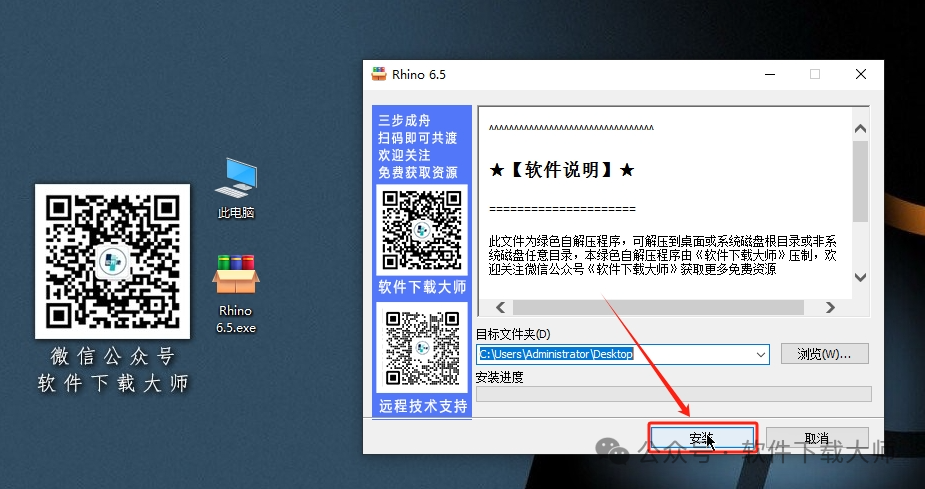The width and height of the screenshot is (925, 489).
Task: Click the WinRAR icon in Rhino 6.5 title bar
Action: point(379,74)
